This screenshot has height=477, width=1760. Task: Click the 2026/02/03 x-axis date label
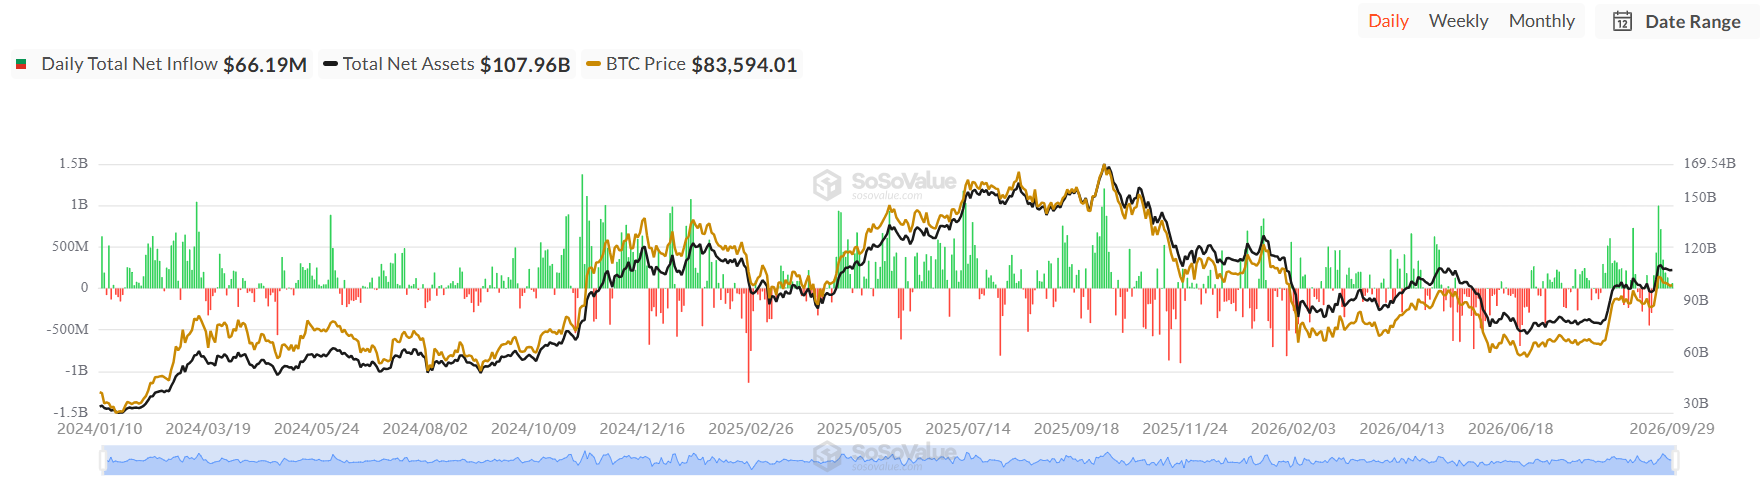point(1293,429)
